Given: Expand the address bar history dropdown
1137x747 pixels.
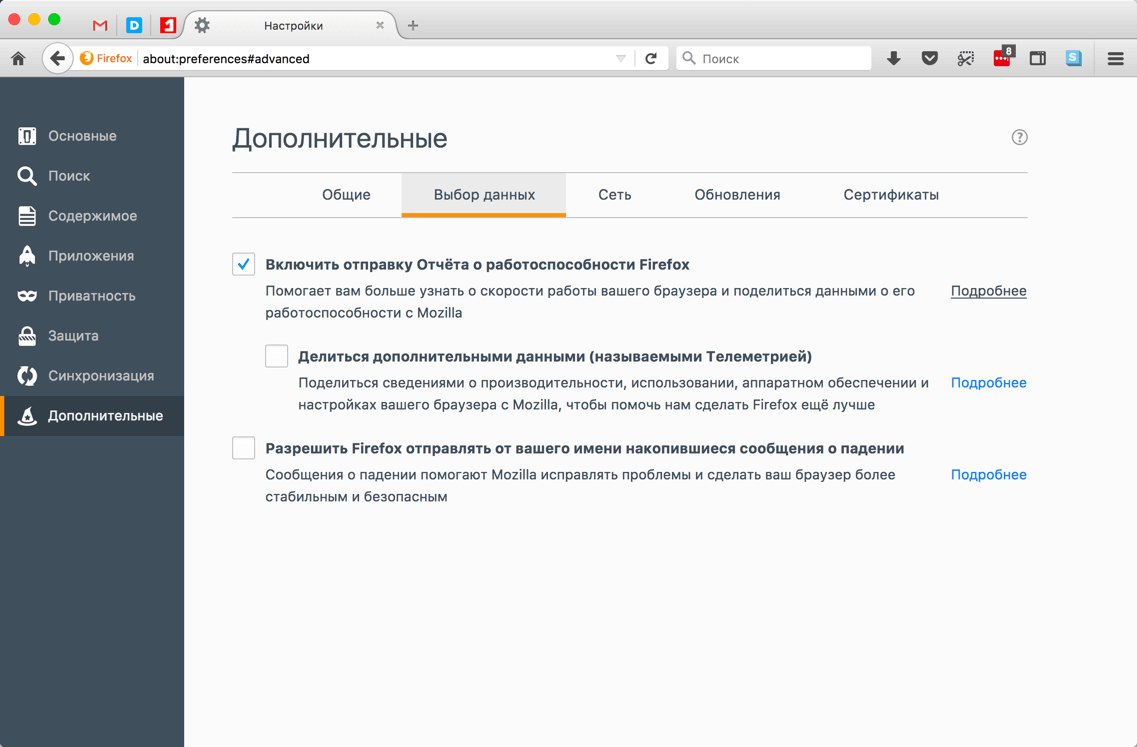Looking at the screenshot, I should (x=621, y=59).
